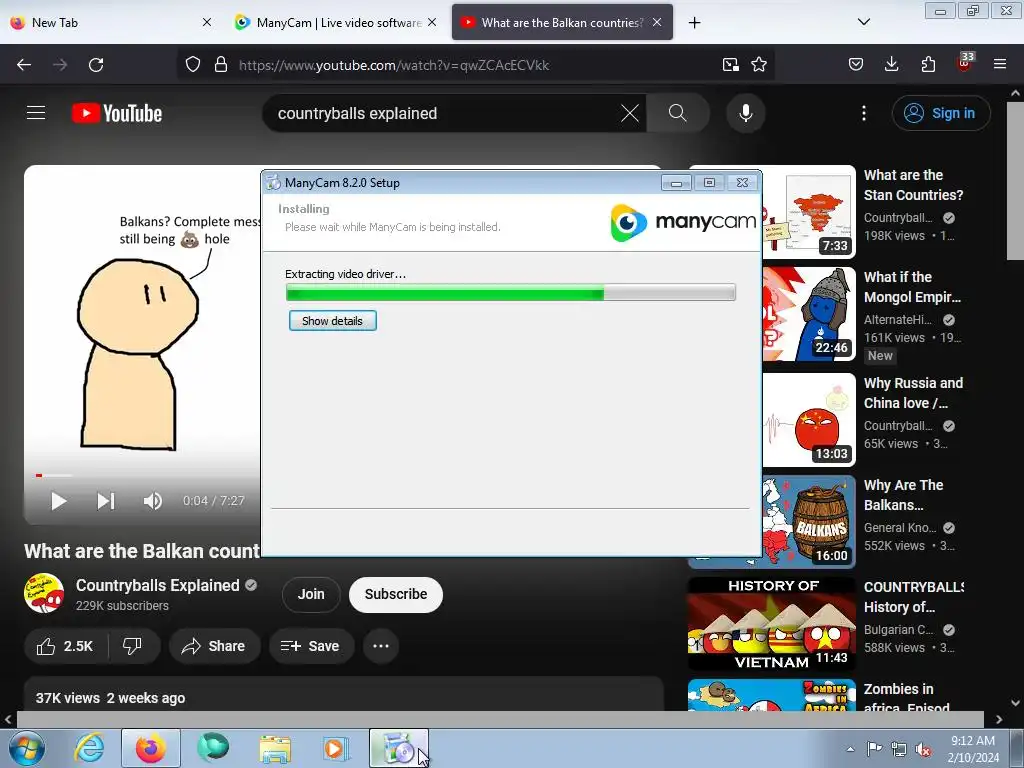Click the site padlock icon
1024x768 pixels.
221,65
